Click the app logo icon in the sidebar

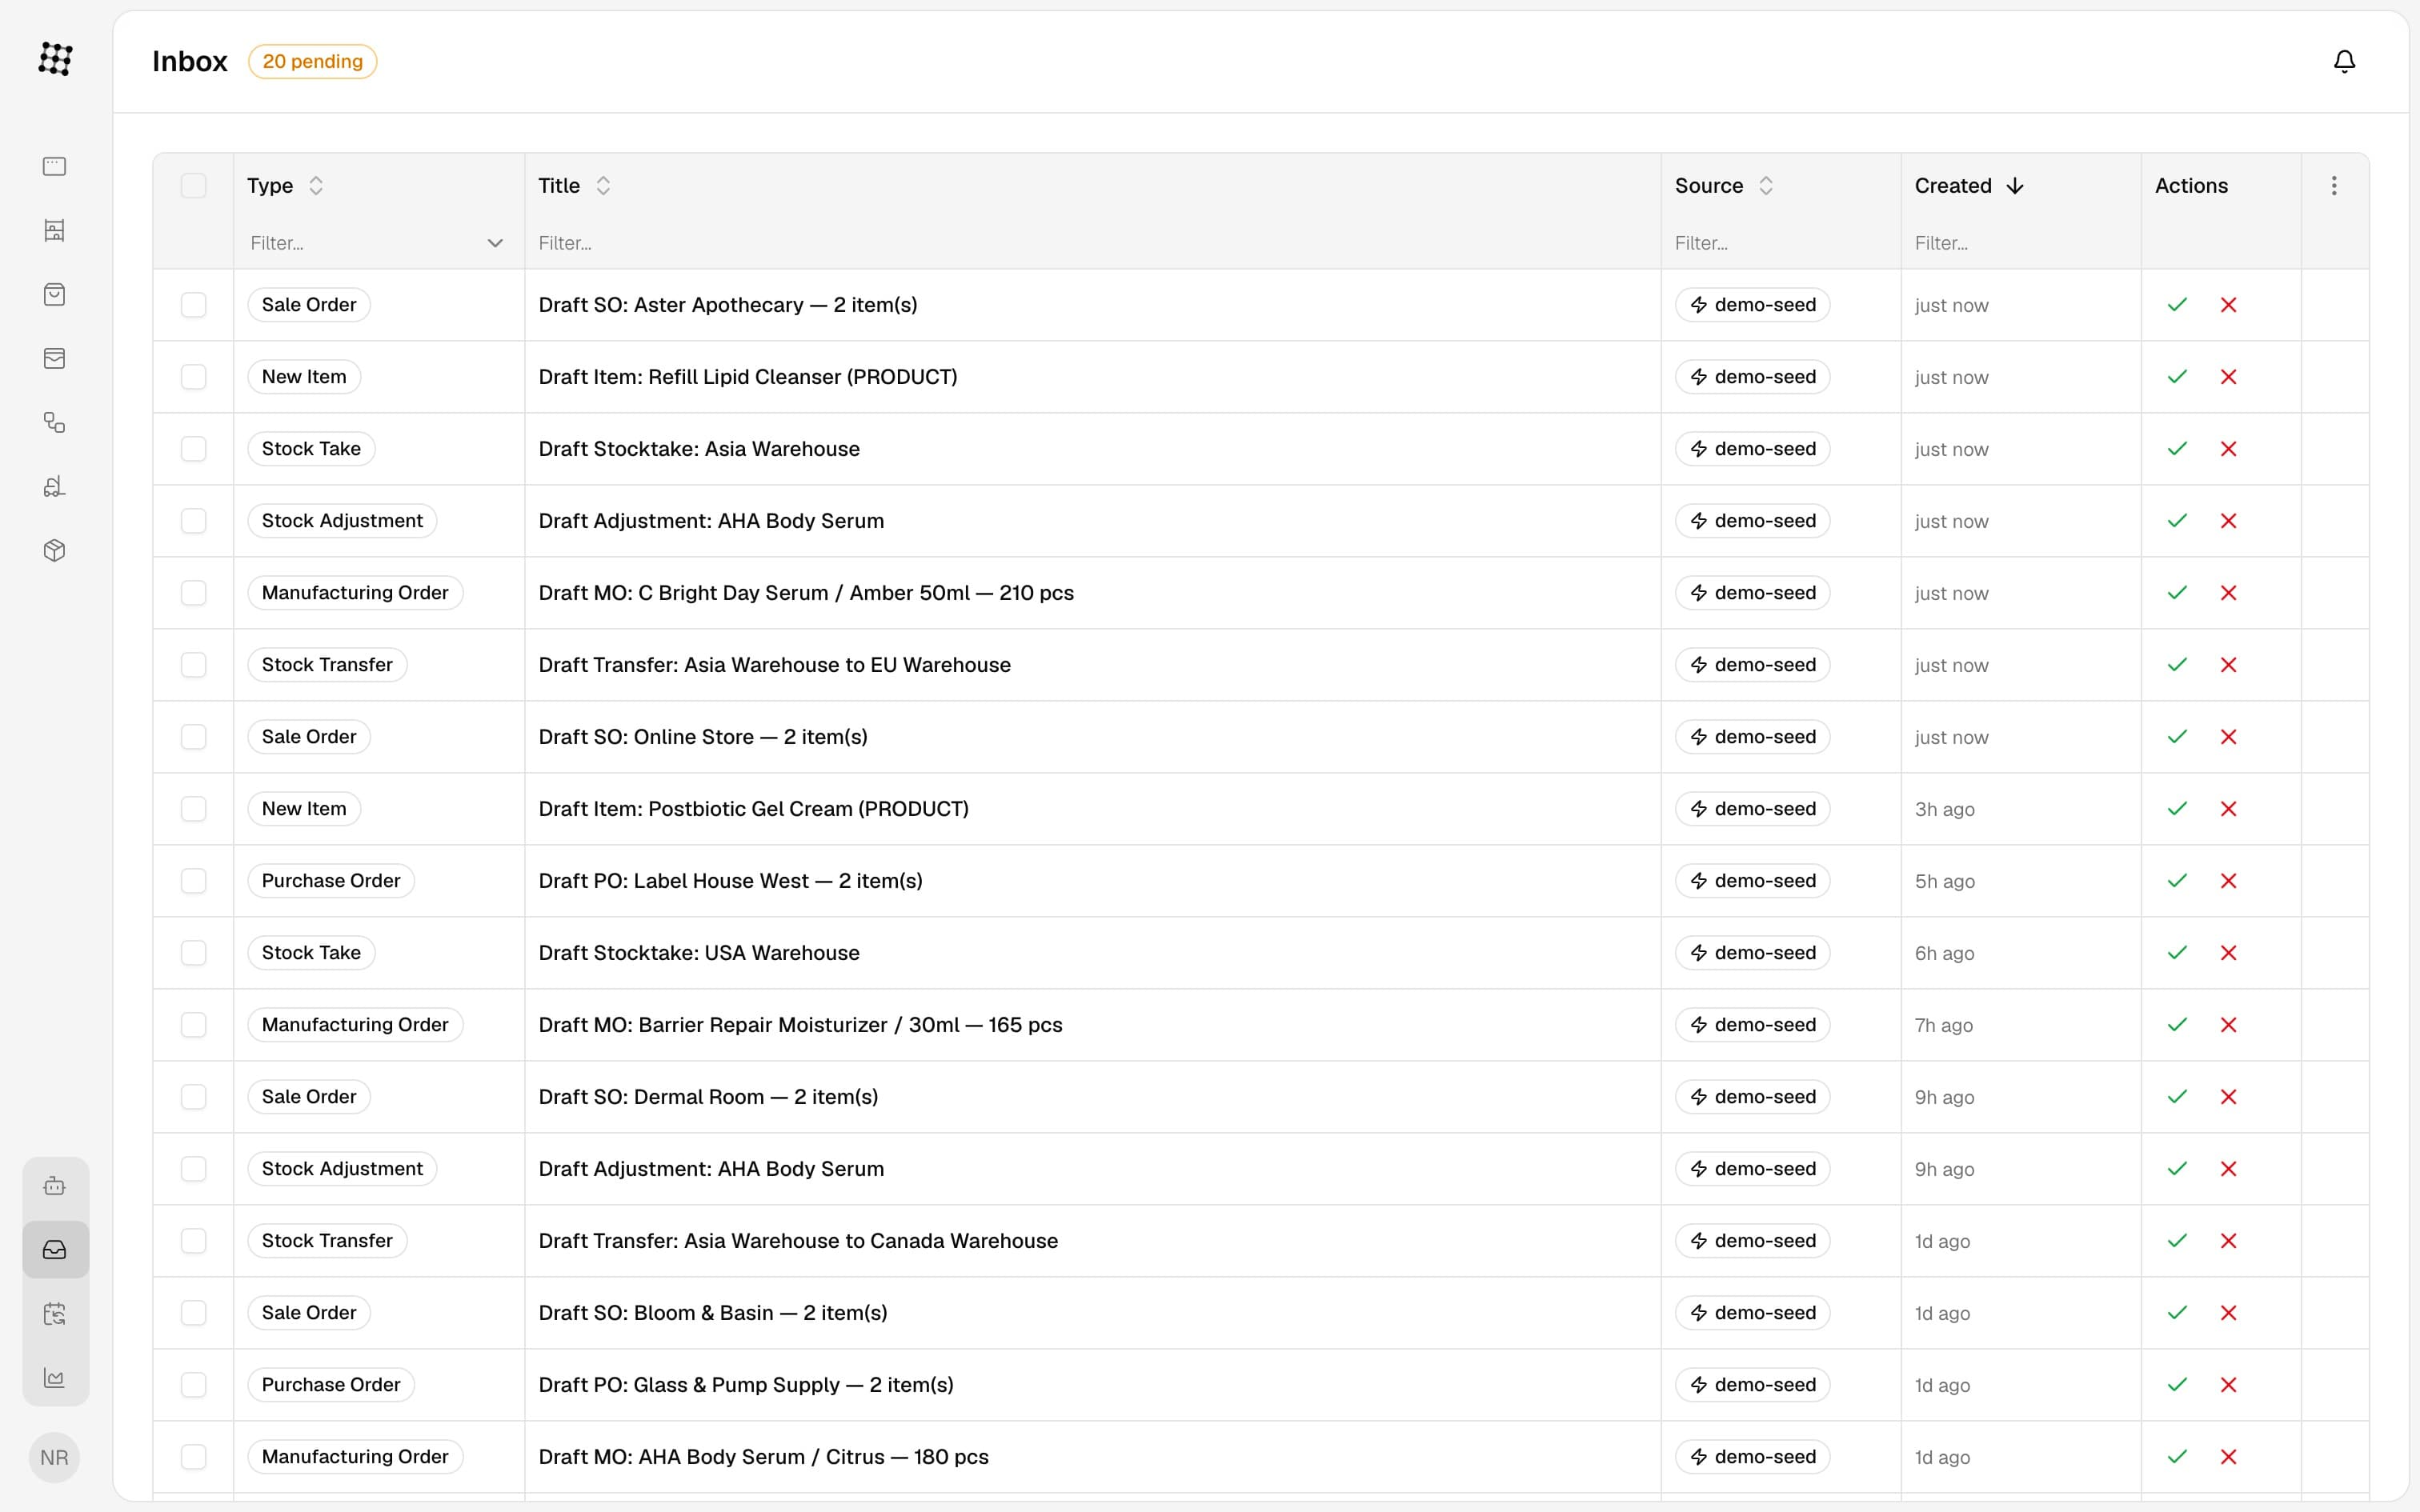click(x=55, y=59)
